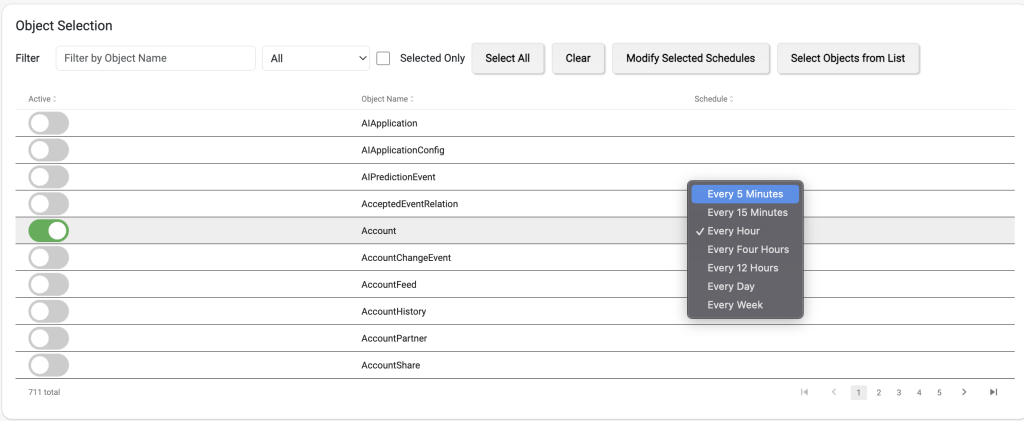Click the AccountChangeEvent object name
Screen dimensions: 1024x421
tap(406, 258)
